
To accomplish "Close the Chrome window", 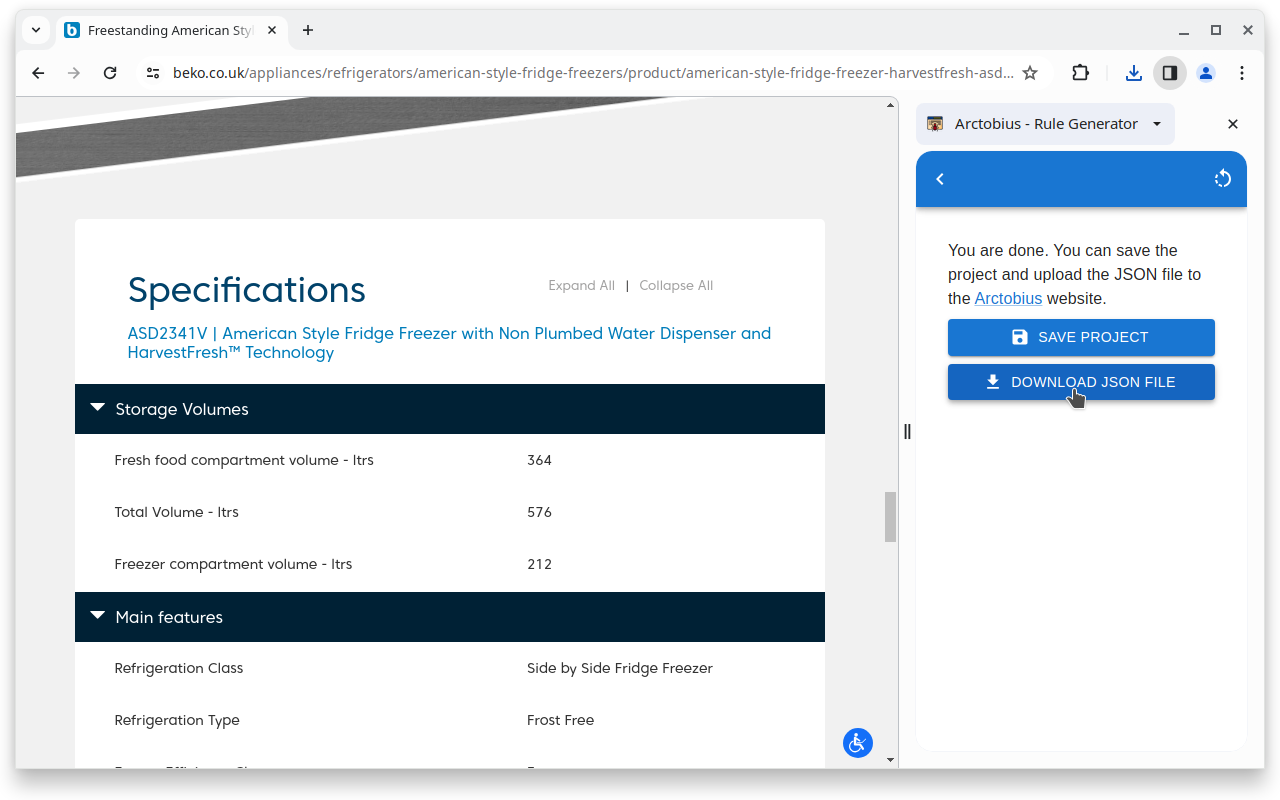I will (x=1248, y=30).
